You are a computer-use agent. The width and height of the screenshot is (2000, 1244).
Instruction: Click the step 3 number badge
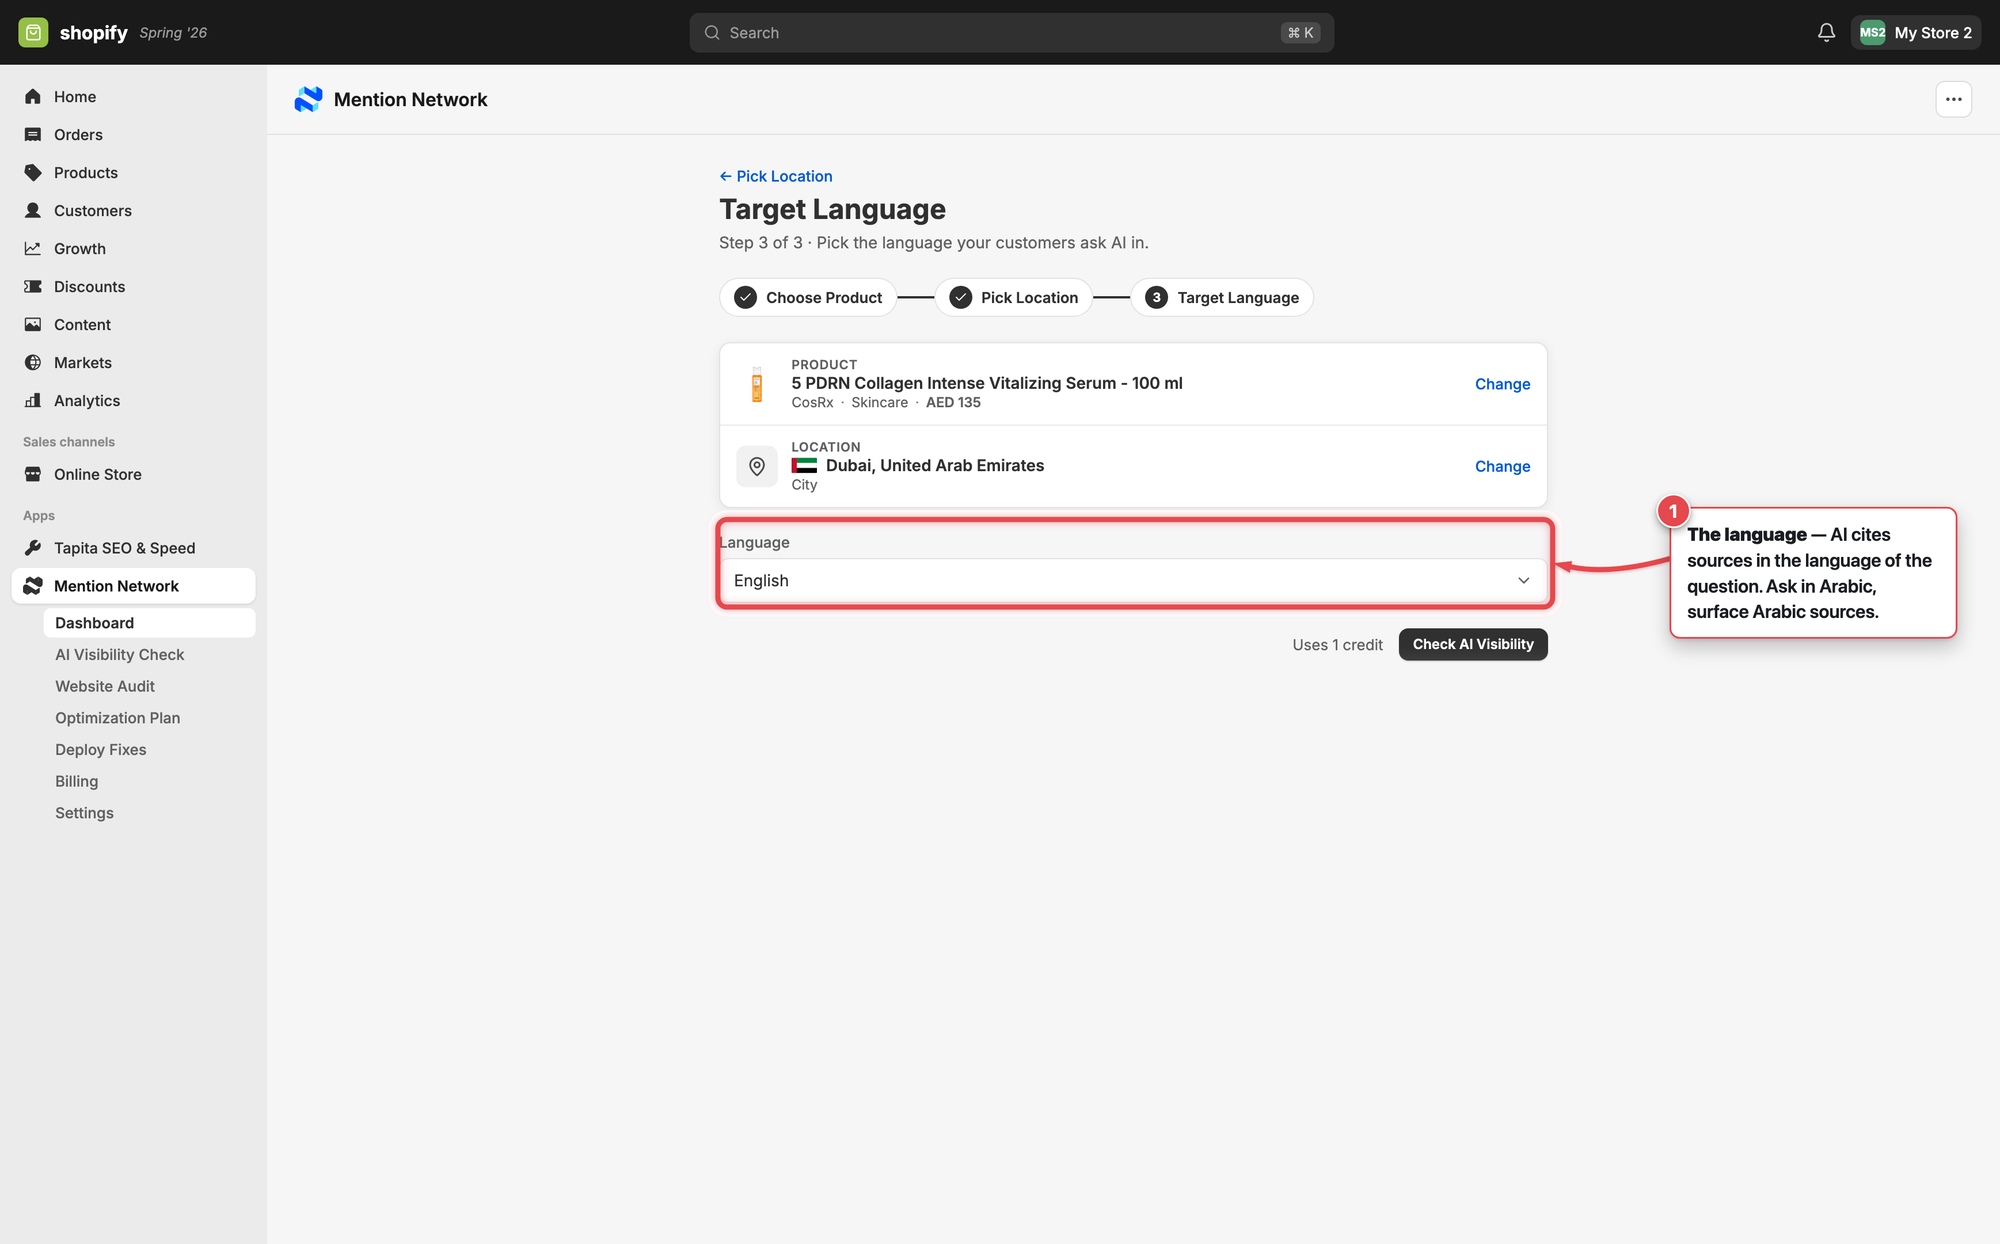click(1156, 297)
